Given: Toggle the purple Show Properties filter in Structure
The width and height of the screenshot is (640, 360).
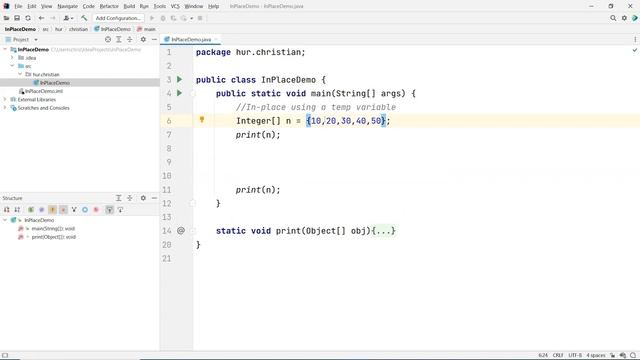Looking at the screenshot, I should click(42, 209).
